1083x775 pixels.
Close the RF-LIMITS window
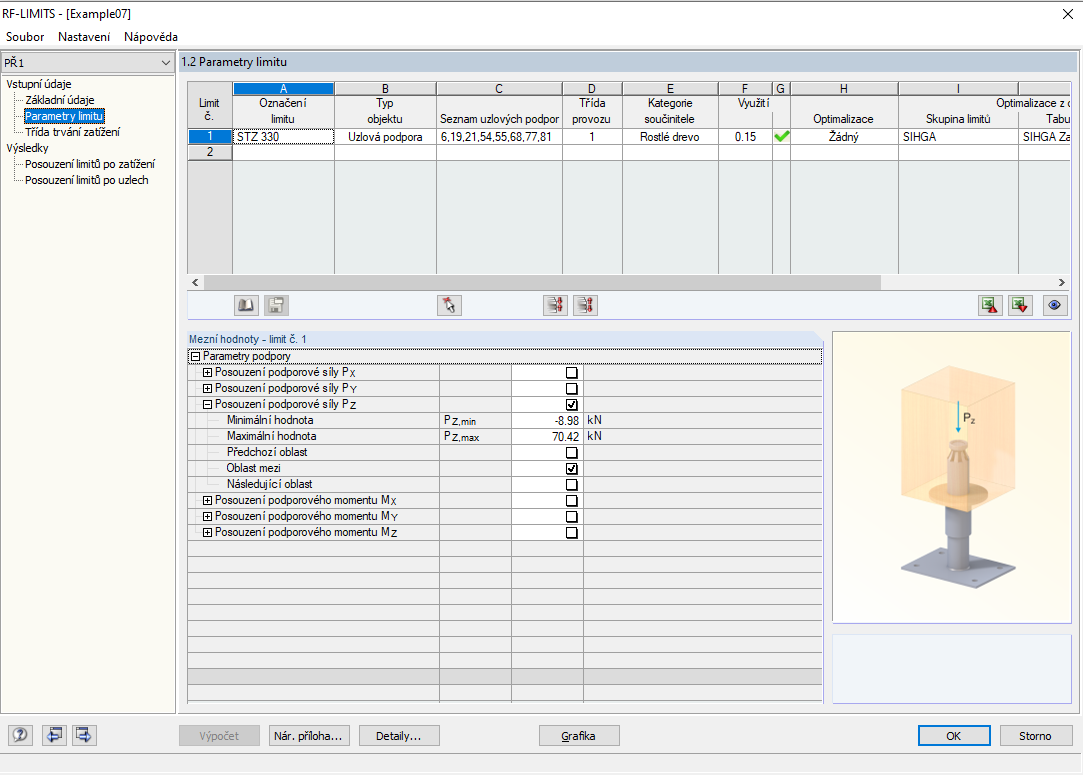point(1067,14)
